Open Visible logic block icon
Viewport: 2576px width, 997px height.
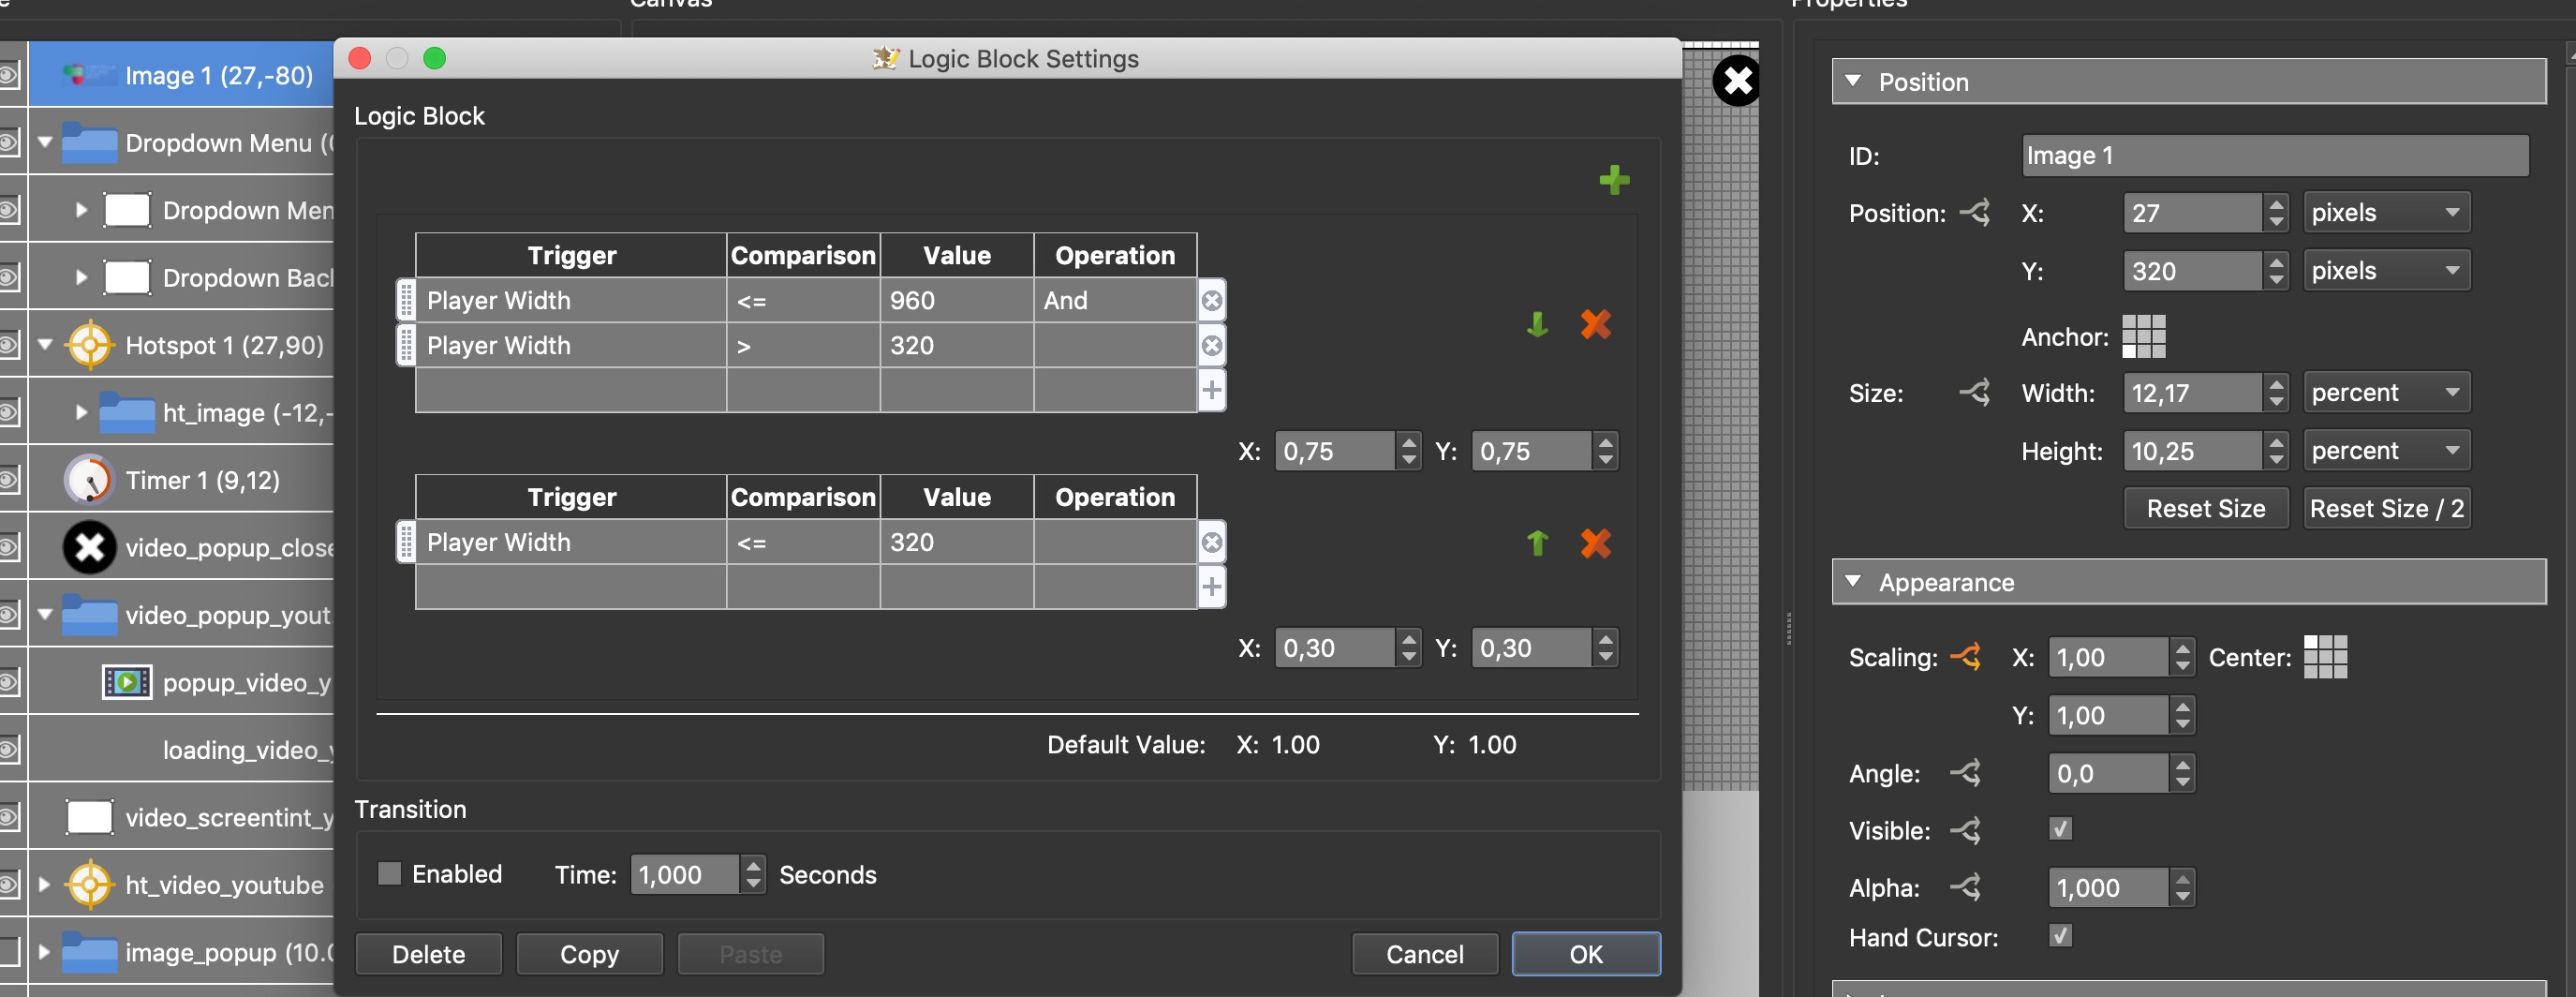(x=1965, y=829)
